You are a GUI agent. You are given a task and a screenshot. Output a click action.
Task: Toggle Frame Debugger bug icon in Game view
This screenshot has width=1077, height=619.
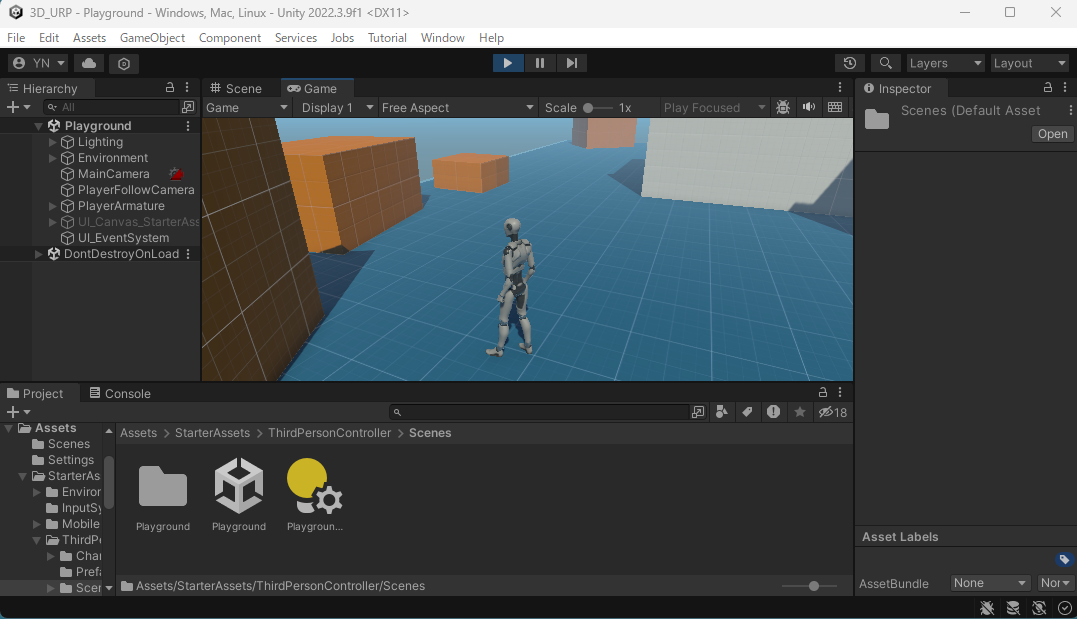coord(783,107)
